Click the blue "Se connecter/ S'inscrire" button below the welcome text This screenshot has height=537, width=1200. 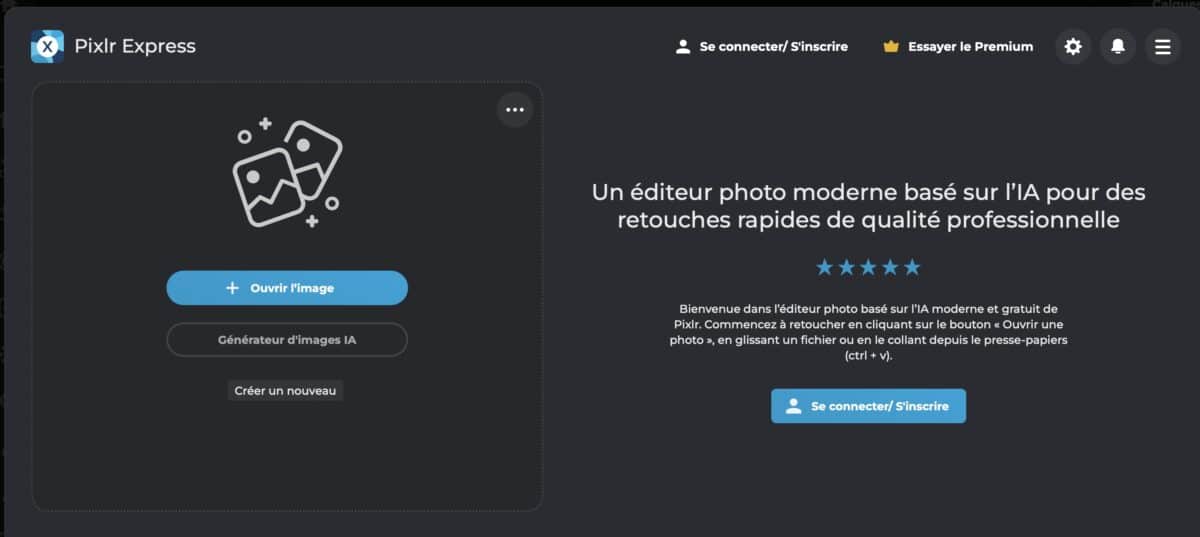[x=868, y=406]
